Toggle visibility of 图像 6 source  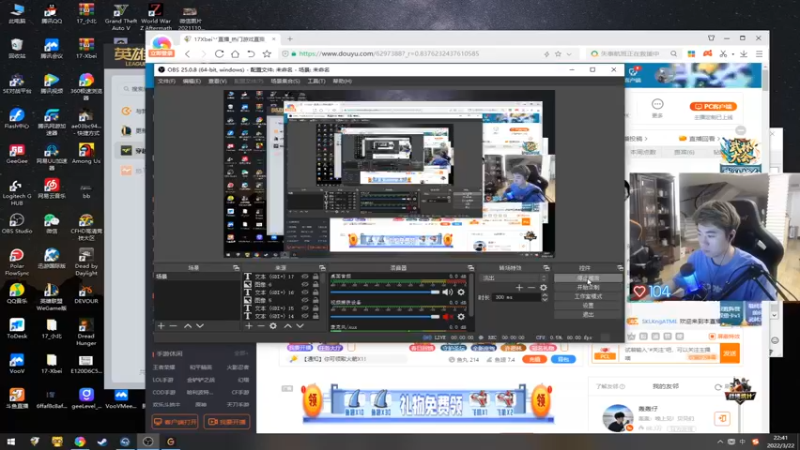[x=305, y=285]
